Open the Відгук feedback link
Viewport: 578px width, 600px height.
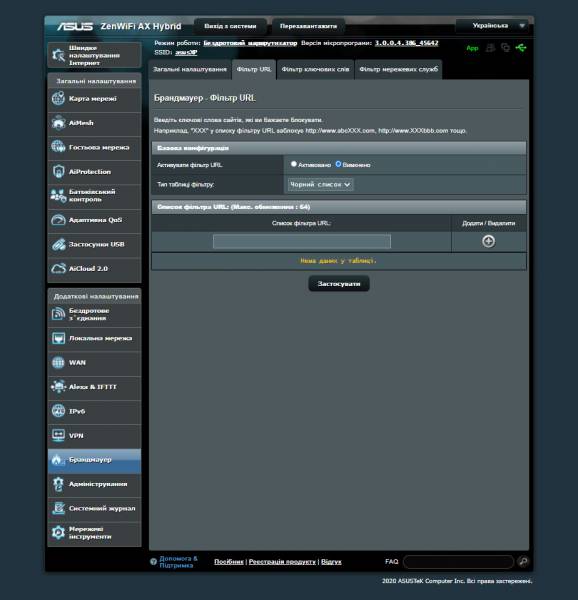point(331,562)
